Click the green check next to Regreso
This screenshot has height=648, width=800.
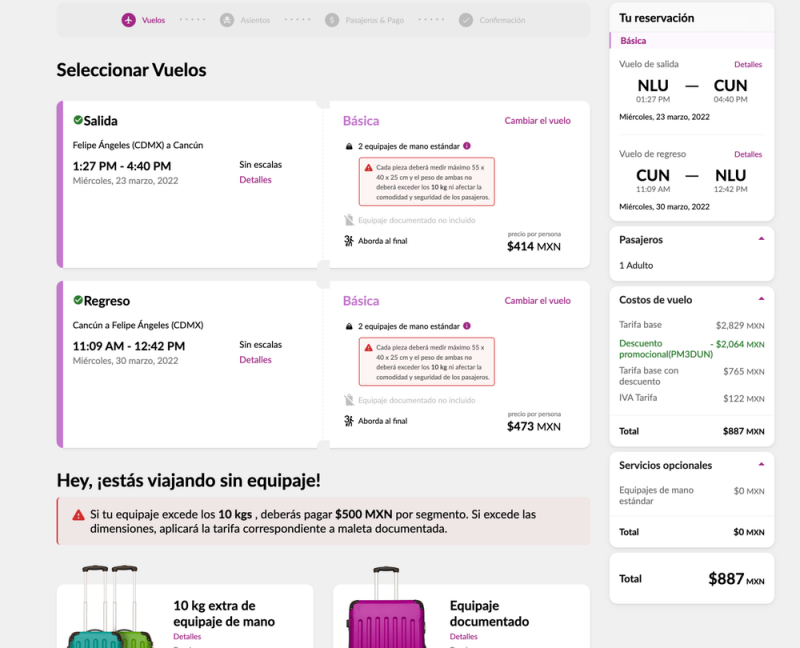[x=78, y=300]
